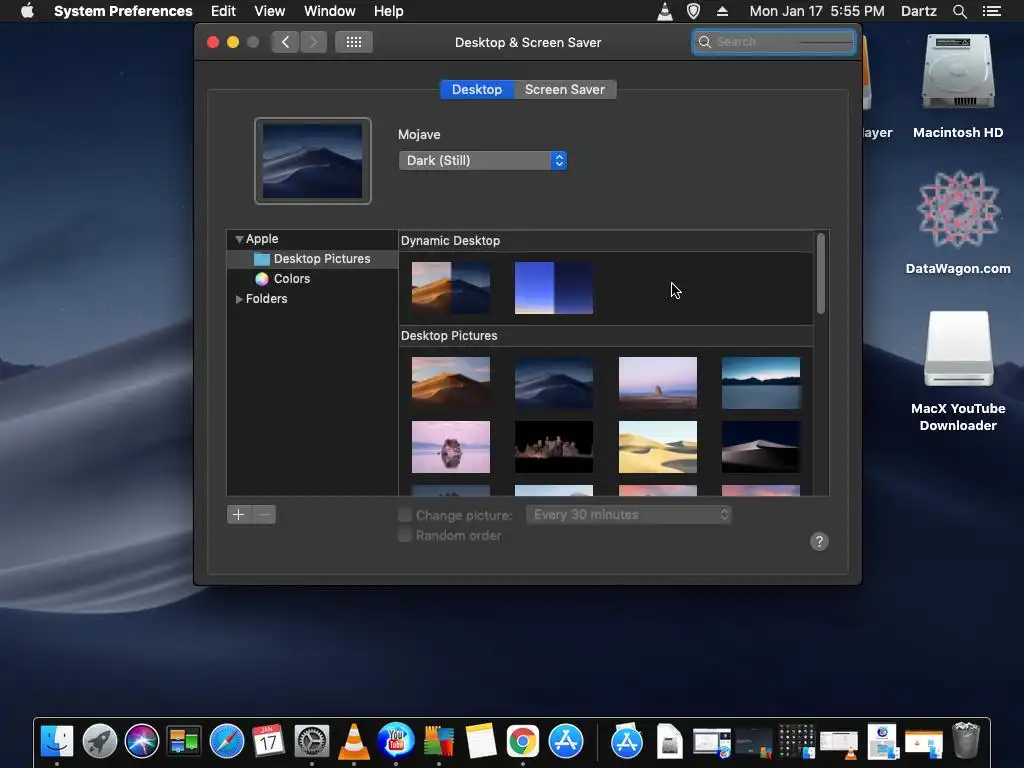Screen dimensions: 1024x768
Task: Open App Store icon left of Dock divider
Action: pyautogui.click(x=566, y=741)
